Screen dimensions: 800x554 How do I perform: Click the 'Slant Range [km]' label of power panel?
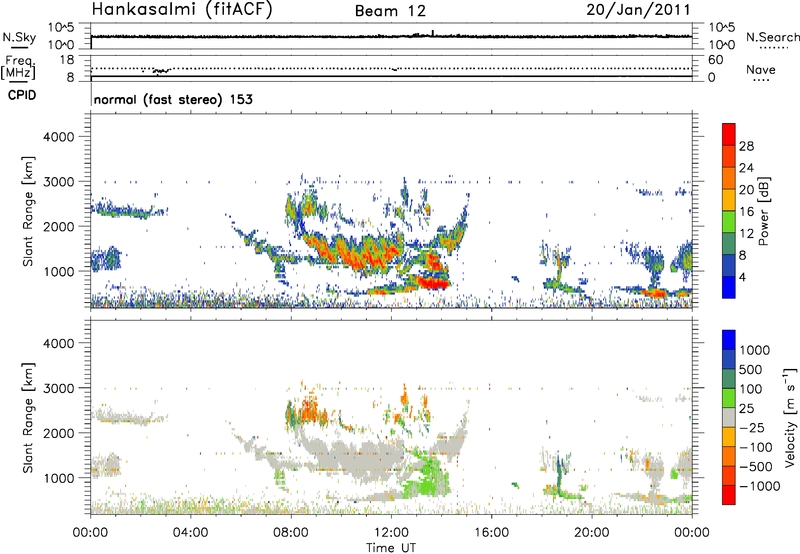pos(28,211)
